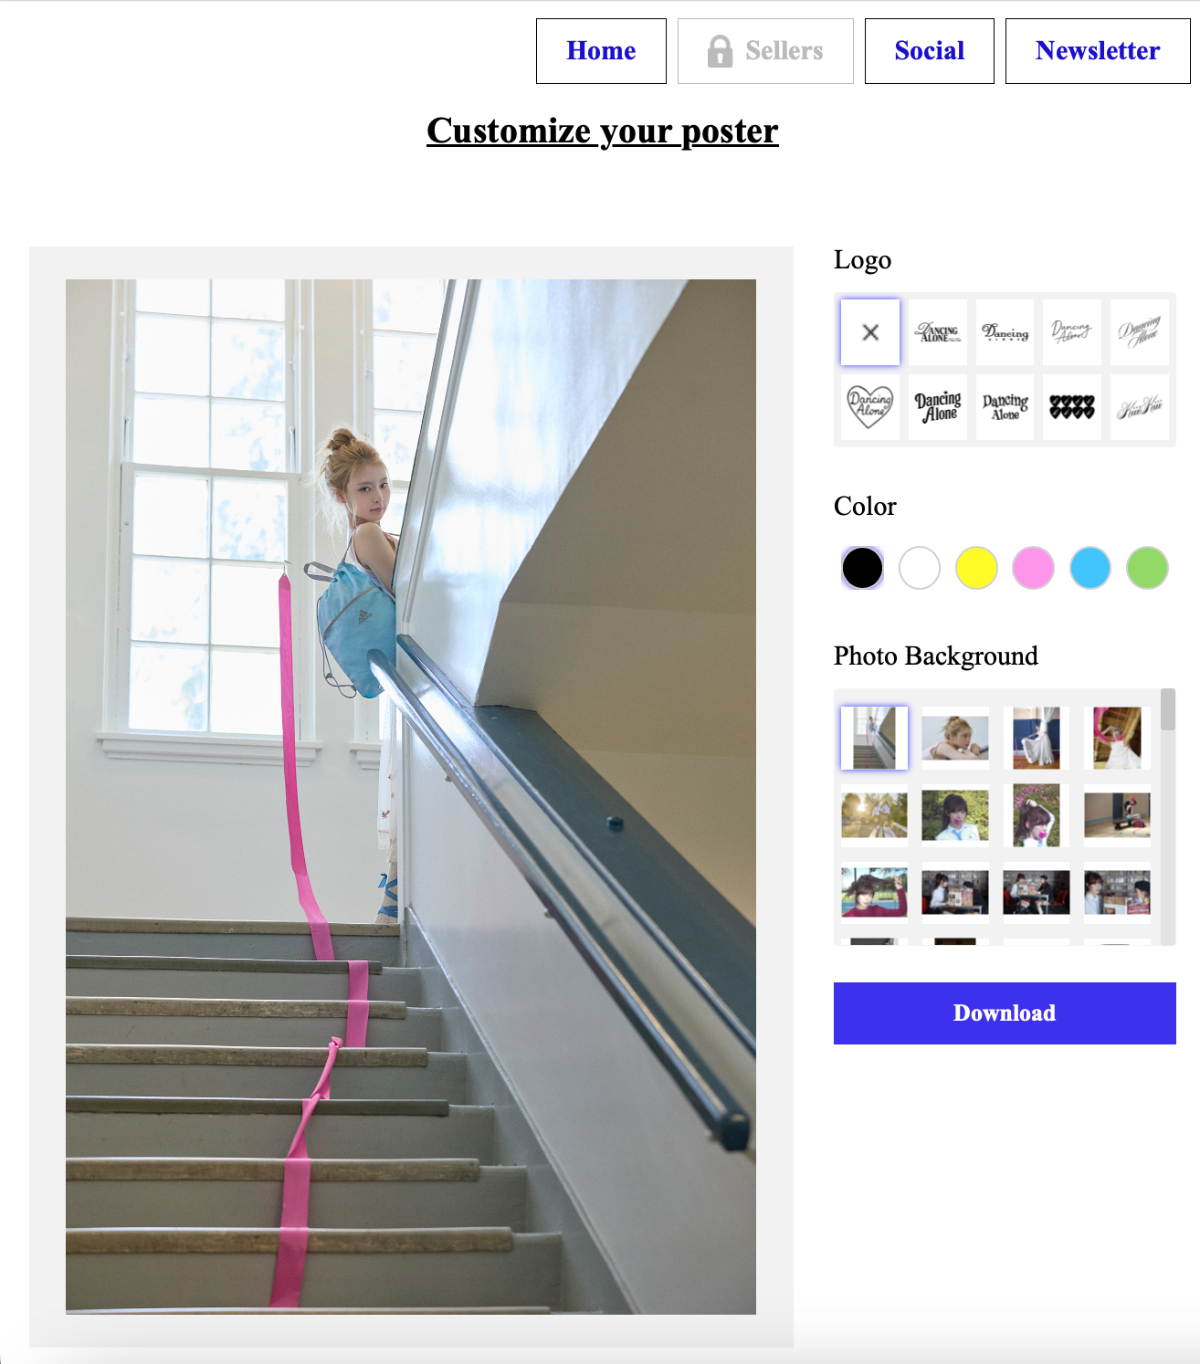Select the last script logo in the top row
Image resolution: width=1200 pixels, height=1364 pixels.
coord(1140,332)
